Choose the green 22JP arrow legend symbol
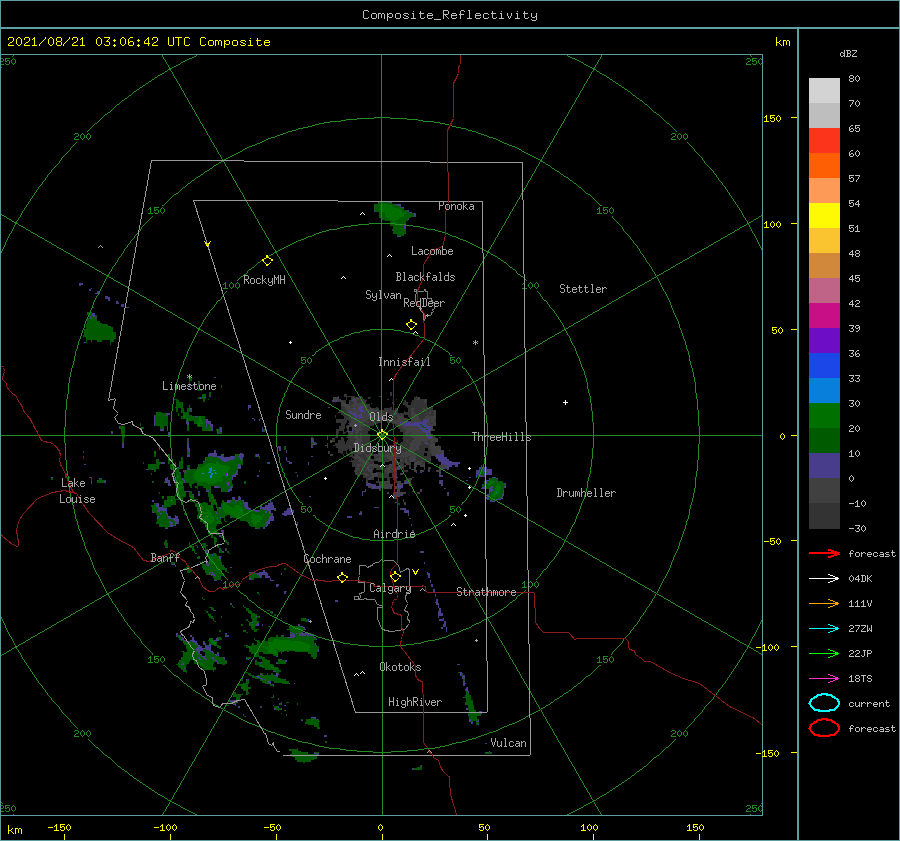This screenshot has width=900, height=841. (824, 653)
